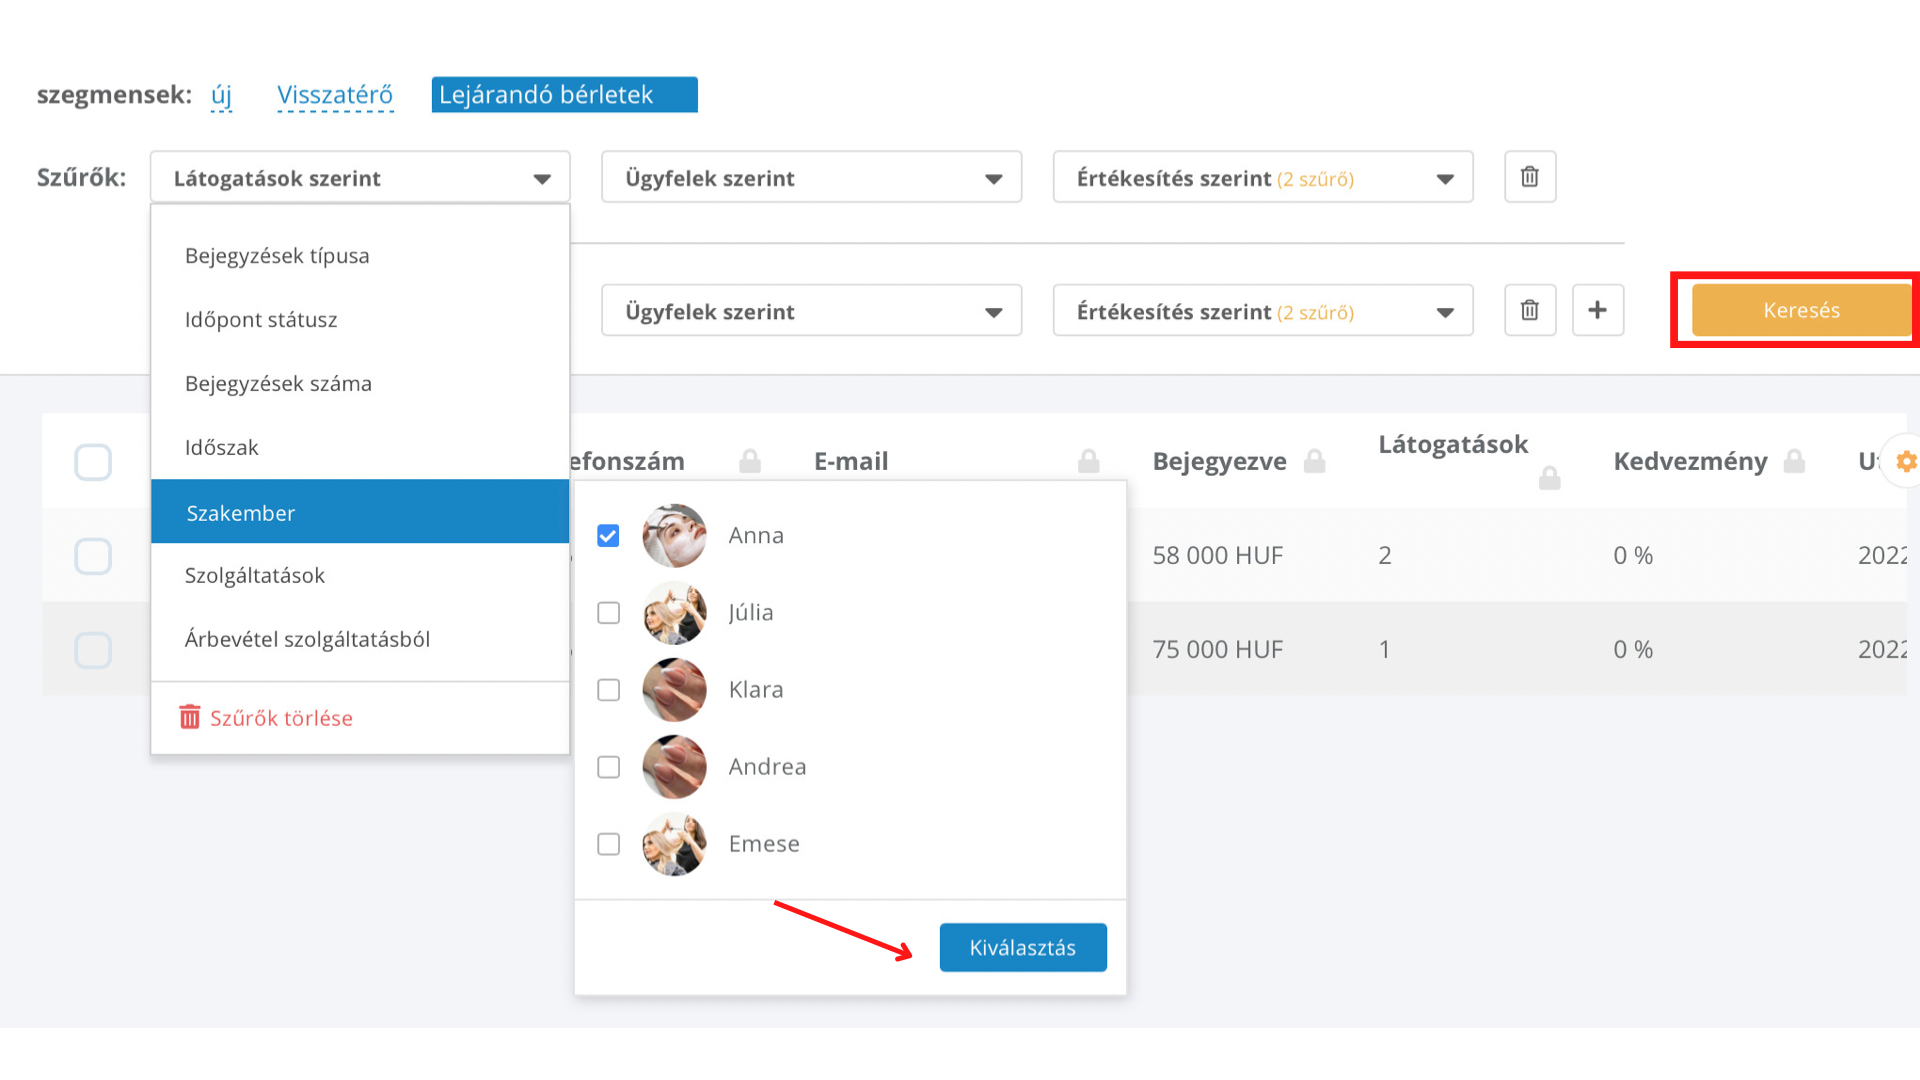This screenshot has width=1920, height=1080.
Task: Click the red trash icon in Szűrők törlése
Action: [x=189, y=717]
